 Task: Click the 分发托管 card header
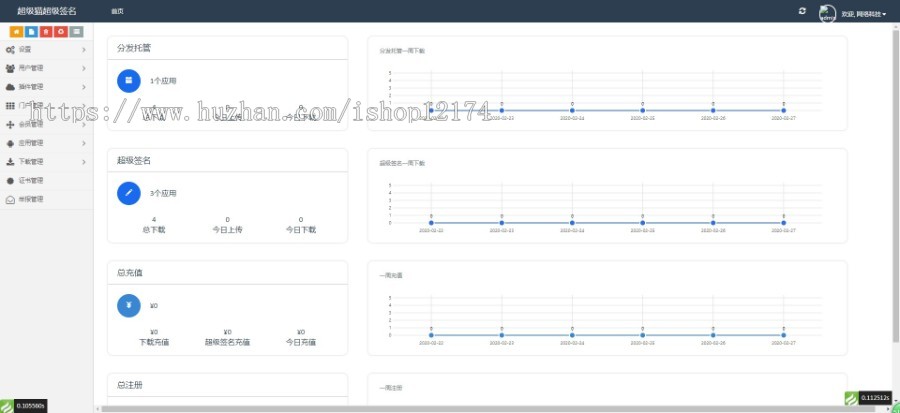[x=227, y=48]
